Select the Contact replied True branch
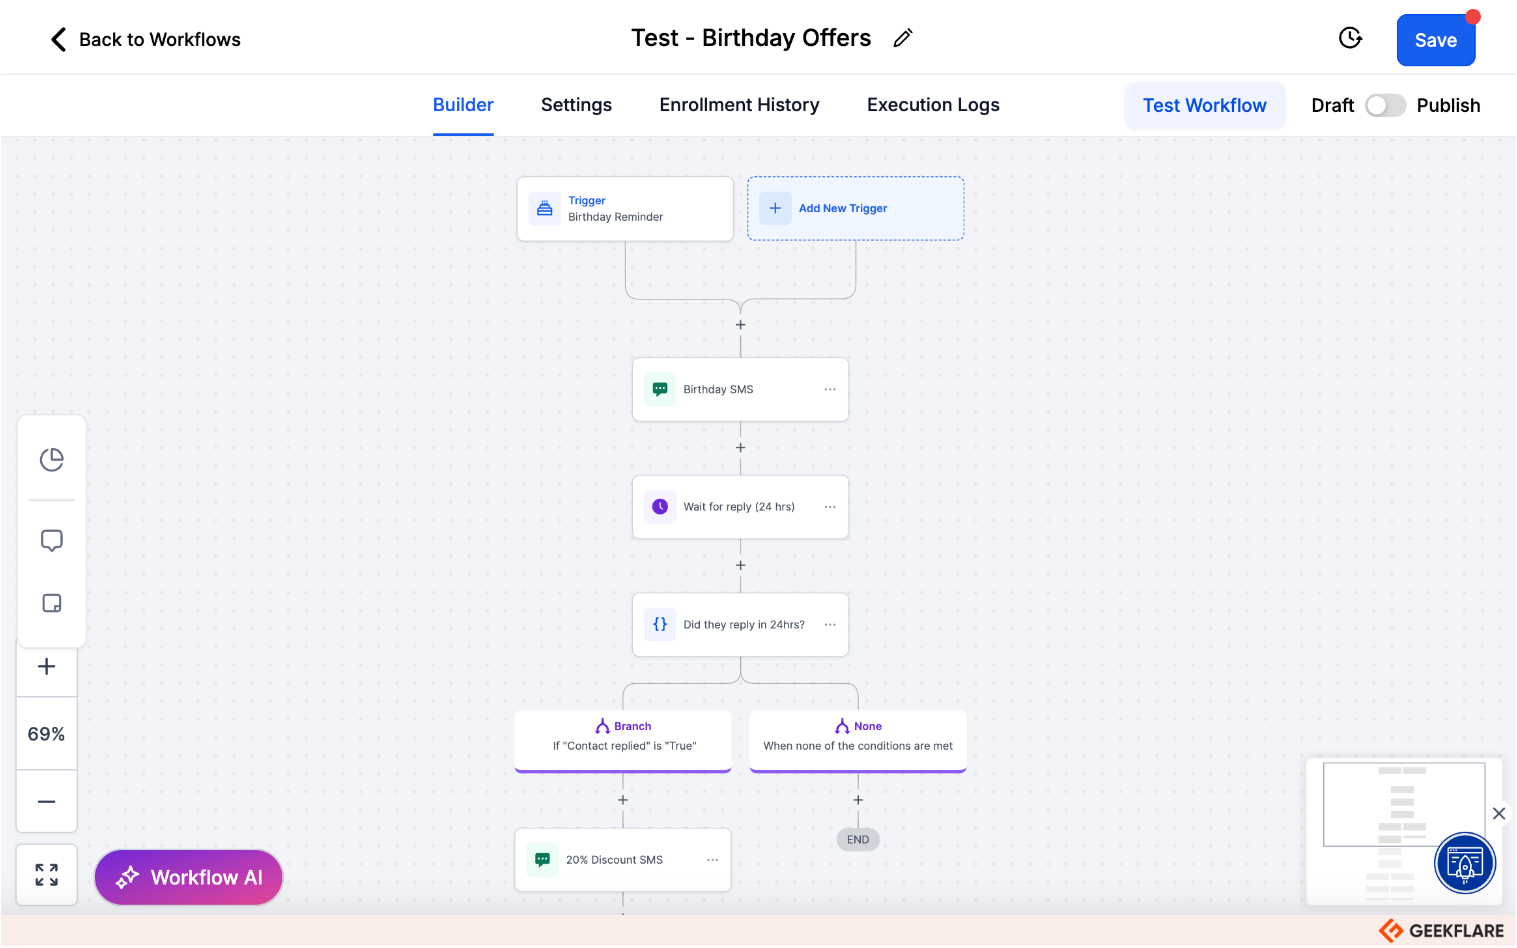Viewport: 1517px width, 948px height. [x=623, y=741]
